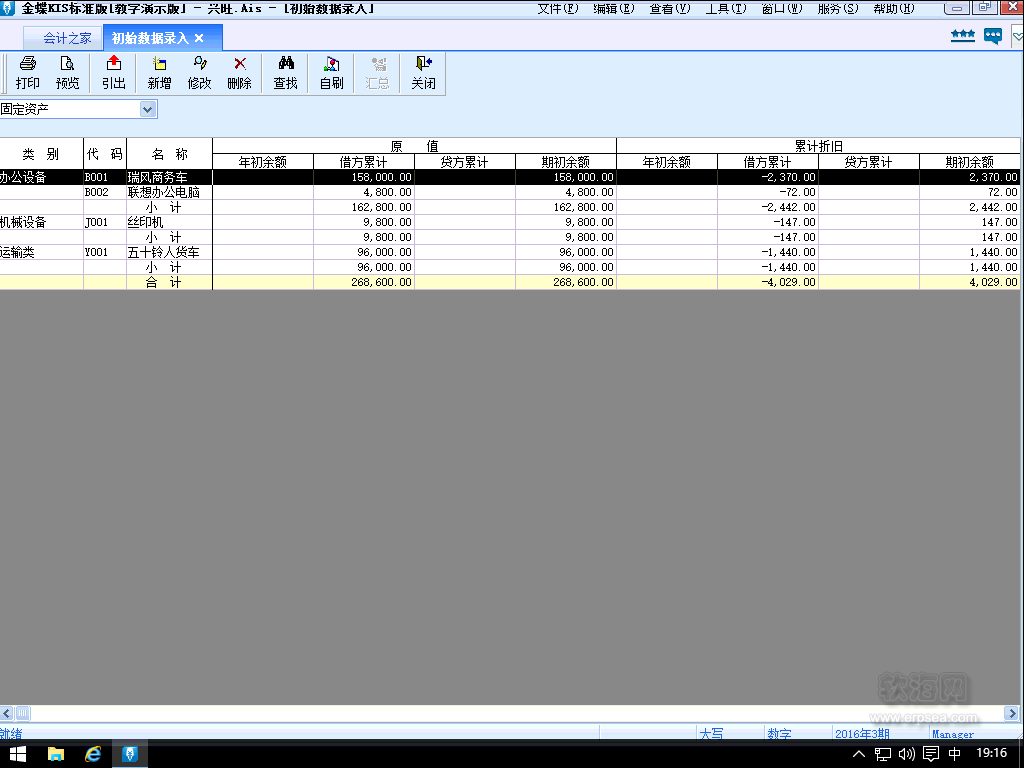The width and height of the screenshot is (1024, 768).
Task: Click the 原值 group header
Action: (415, 146)
